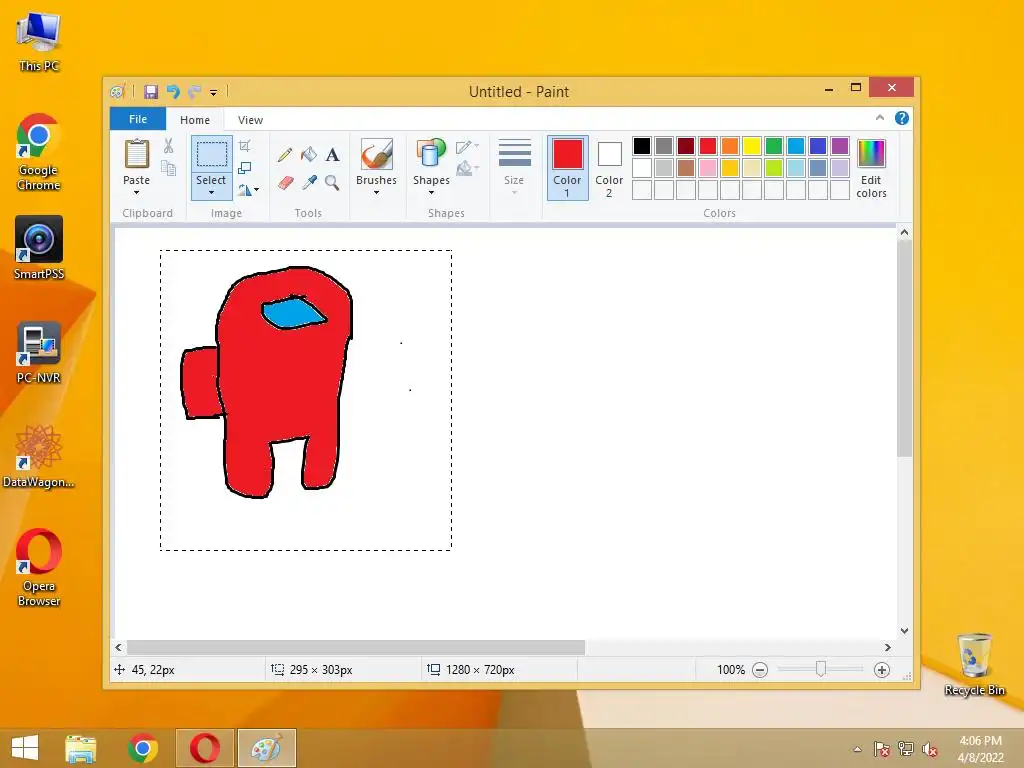Click the Resize icon in Image group
Image resolution: width=1024 pixels, height=768 pixels.
245,168
